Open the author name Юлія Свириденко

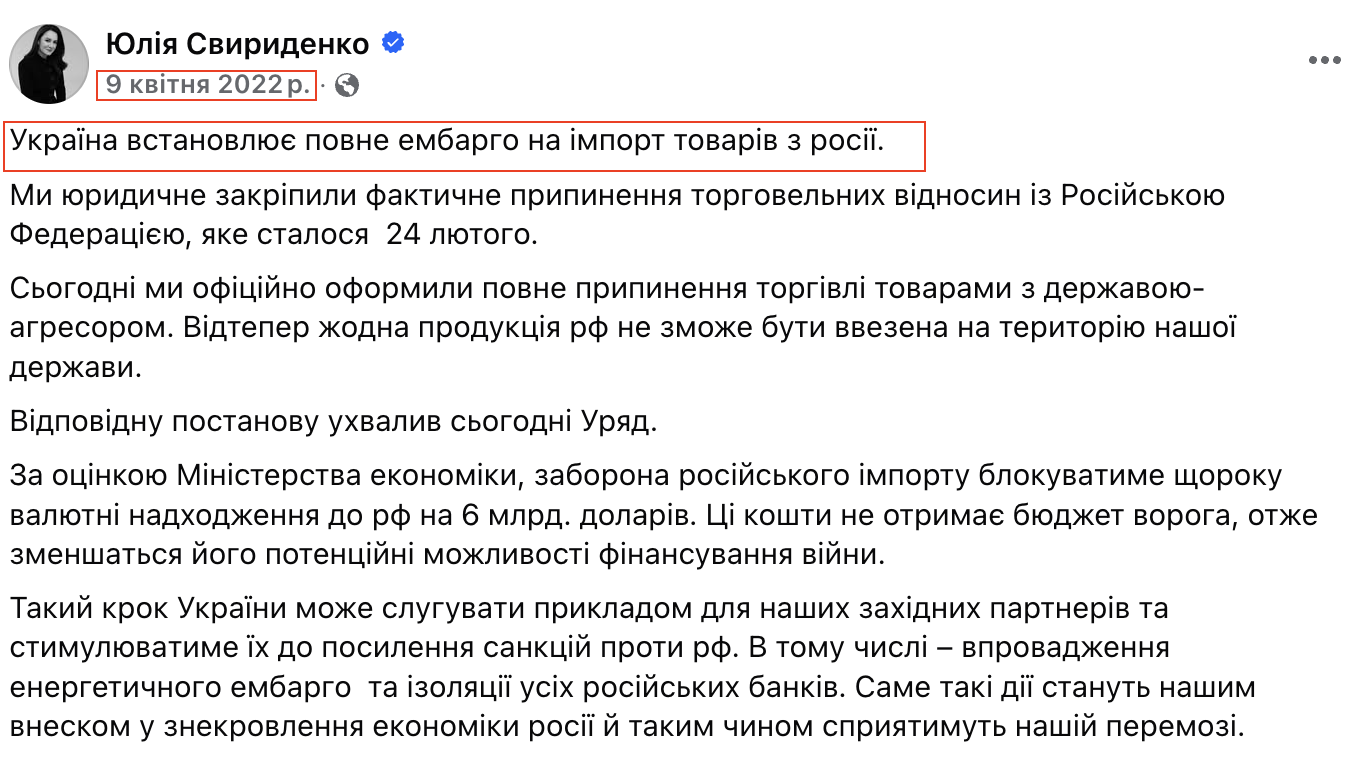237,43
